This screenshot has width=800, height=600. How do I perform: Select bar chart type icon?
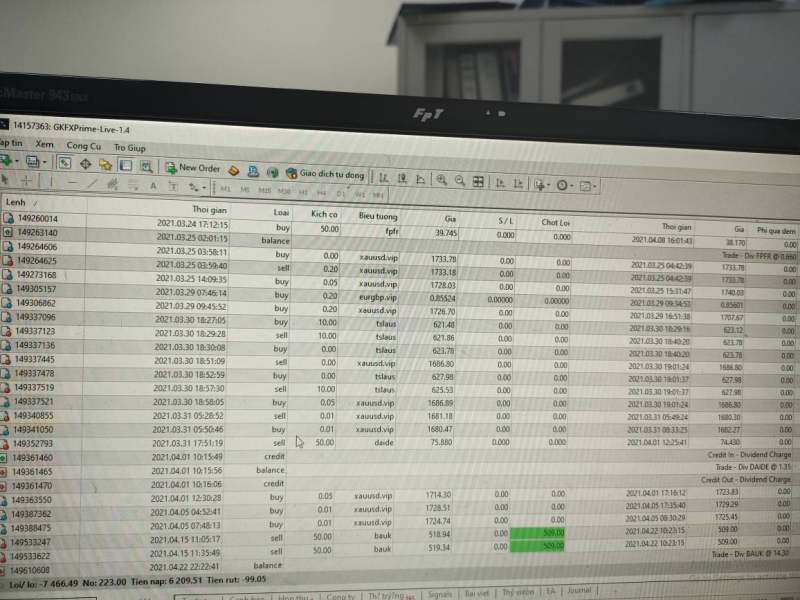pos(384,178)
